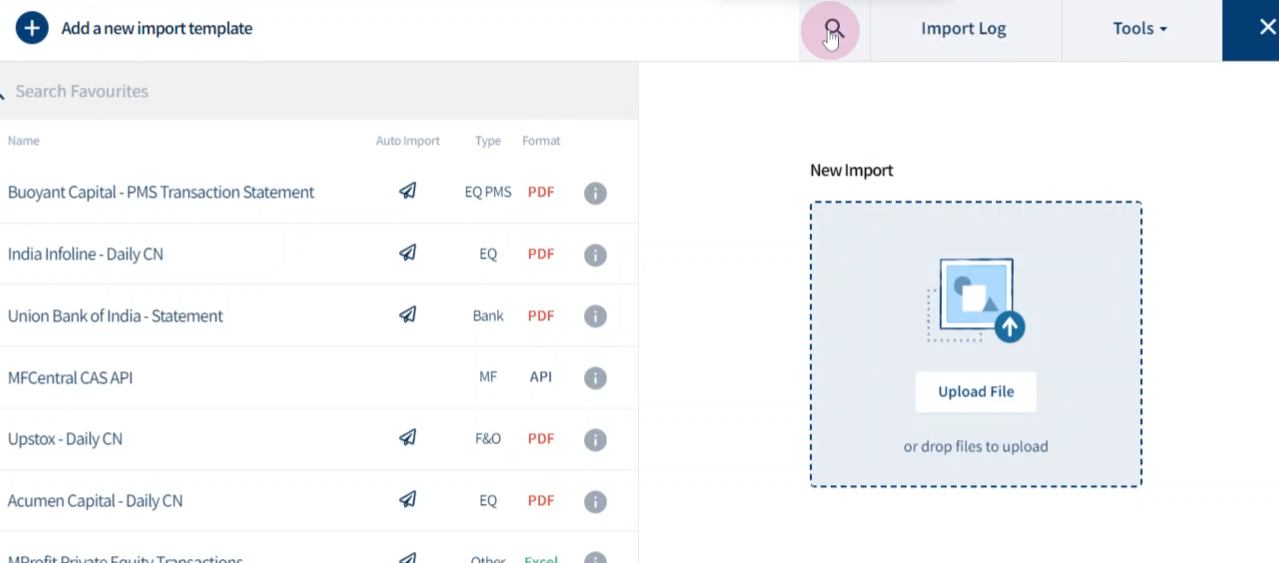The image size is (1279, 563).
Task: Click auto import icon for India Infoline
Action: pos(408,253)
